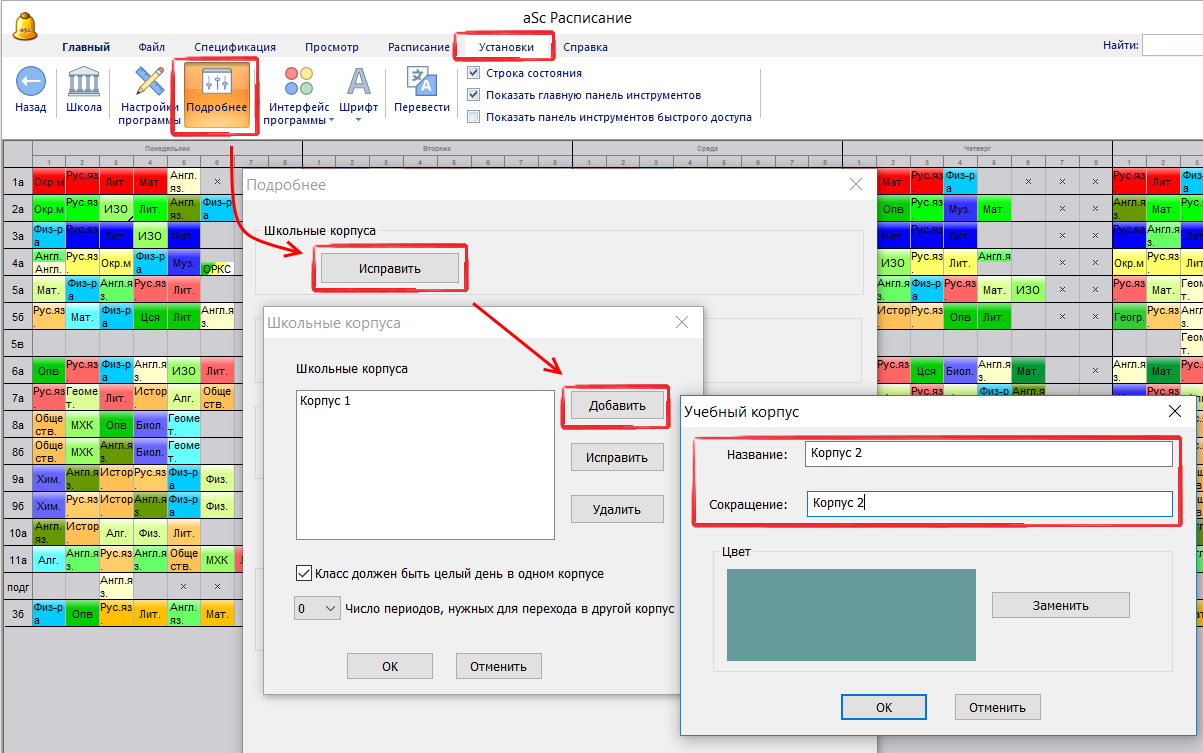
Task: Open Интерфейс программы colored circles icon
Action: coord(298,82)
